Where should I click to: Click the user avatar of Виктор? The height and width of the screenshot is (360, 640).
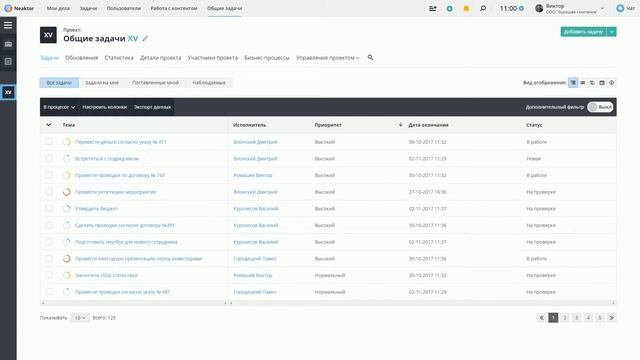(x=539, y=8)
